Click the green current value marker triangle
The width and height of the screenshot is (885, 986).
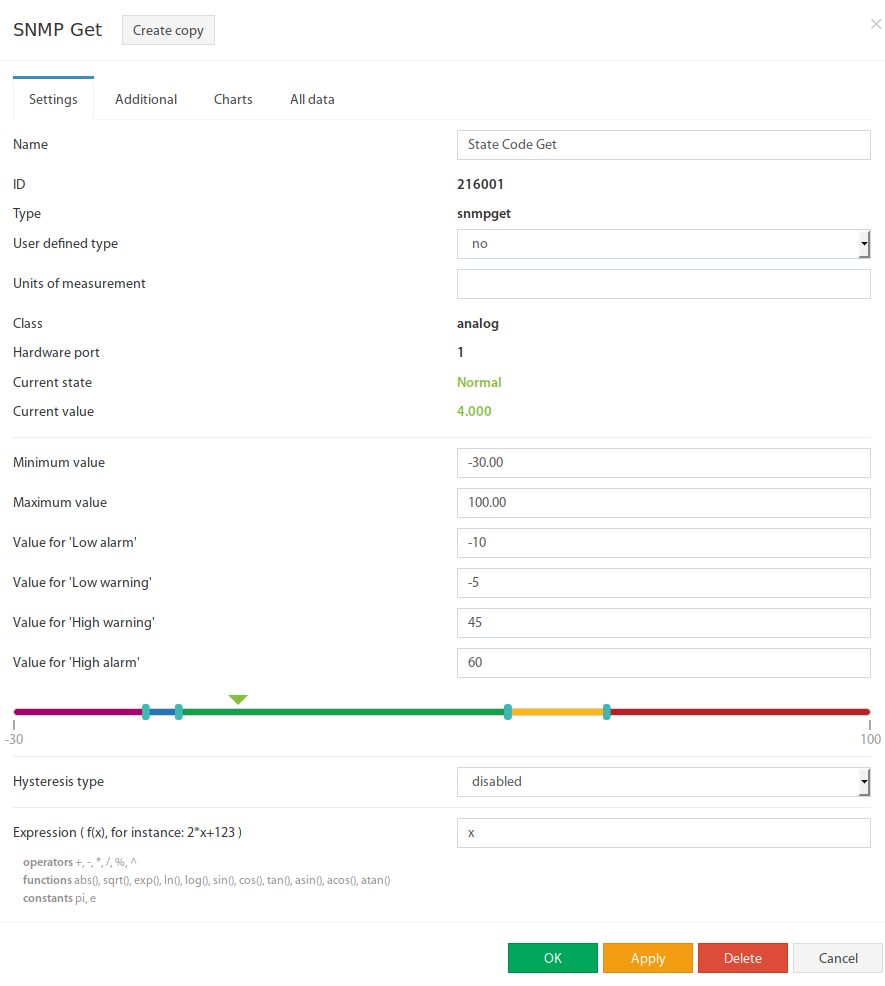pyautogui.click(x=238, y=699)
